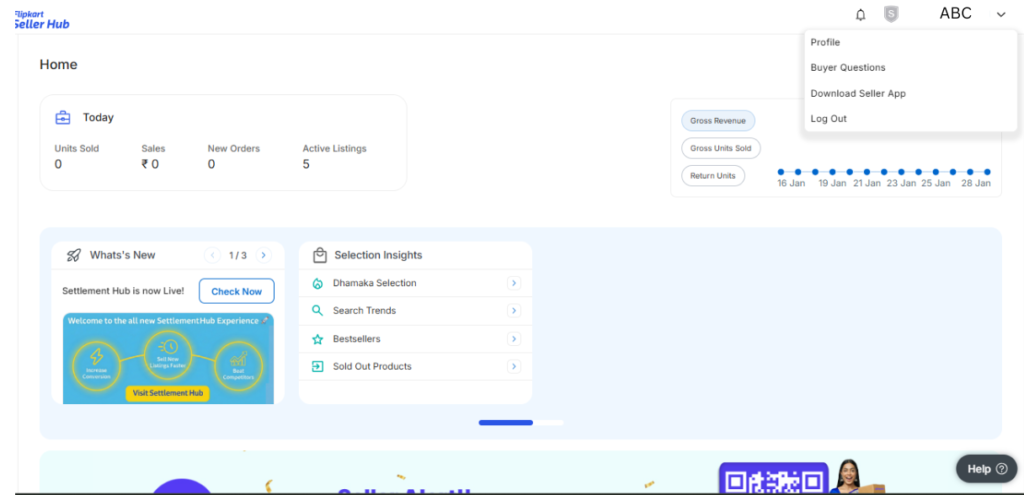Image resolution: width=1024 pixels, height=495 pixels.
Task: Click the Sales ₹ 0 value
Action: (150, 164)
